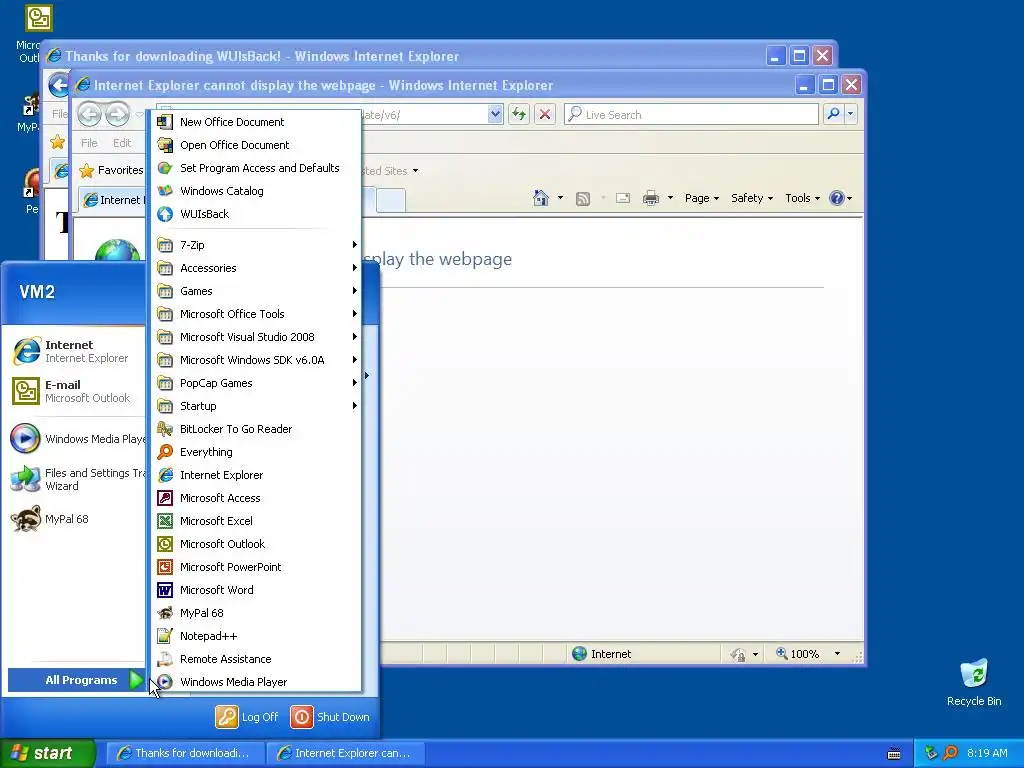Launch Windows Media Player from programs list
The height and width of the screenshot is (768, 1024).
pos(255,682)
